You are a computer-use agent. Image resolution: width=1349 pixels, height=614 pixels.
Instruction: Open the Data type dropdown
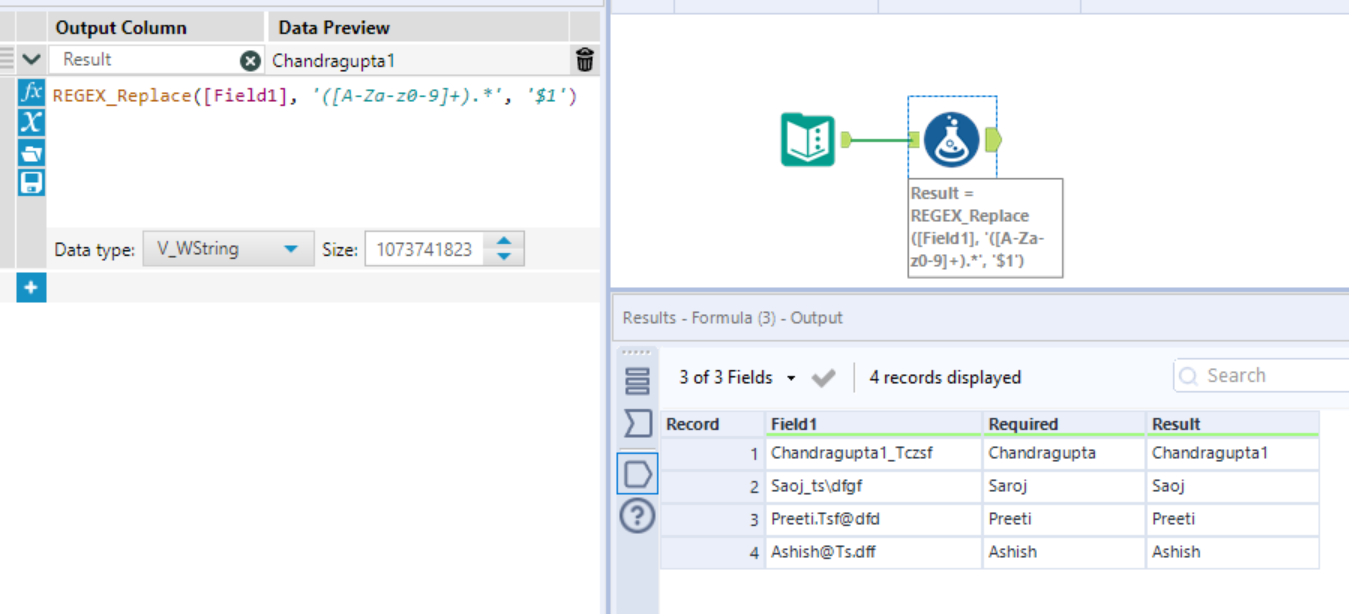click(227, 249)
